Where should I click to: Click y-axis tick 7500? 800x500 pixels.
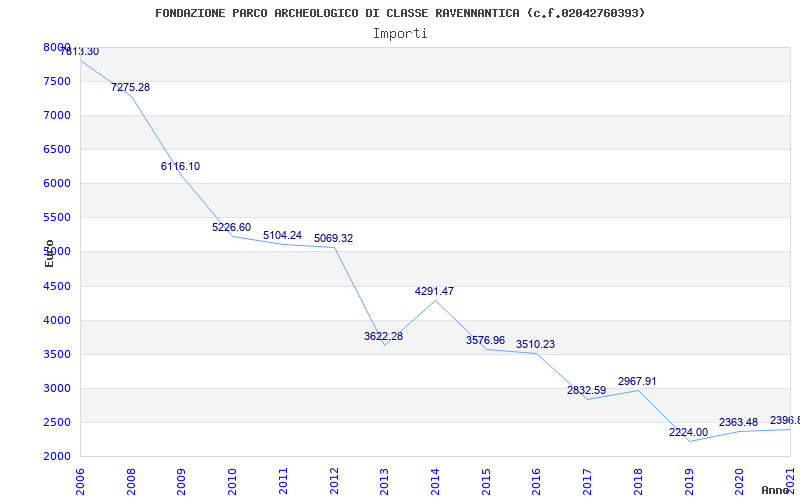[57, 82]
